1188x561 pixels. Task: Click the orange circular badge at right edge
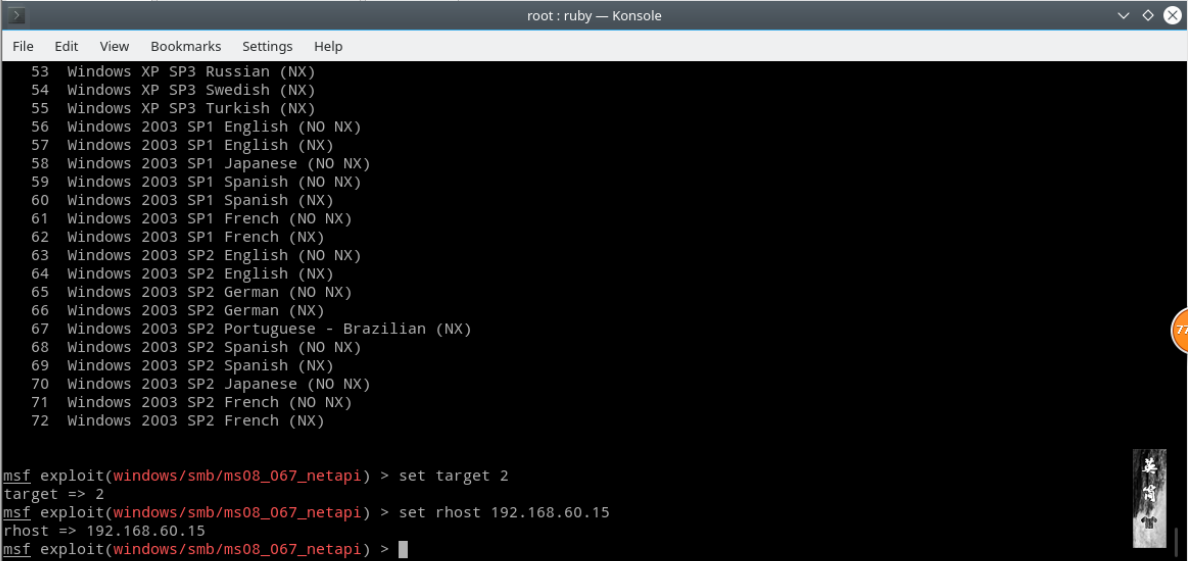coord(1180,331)
